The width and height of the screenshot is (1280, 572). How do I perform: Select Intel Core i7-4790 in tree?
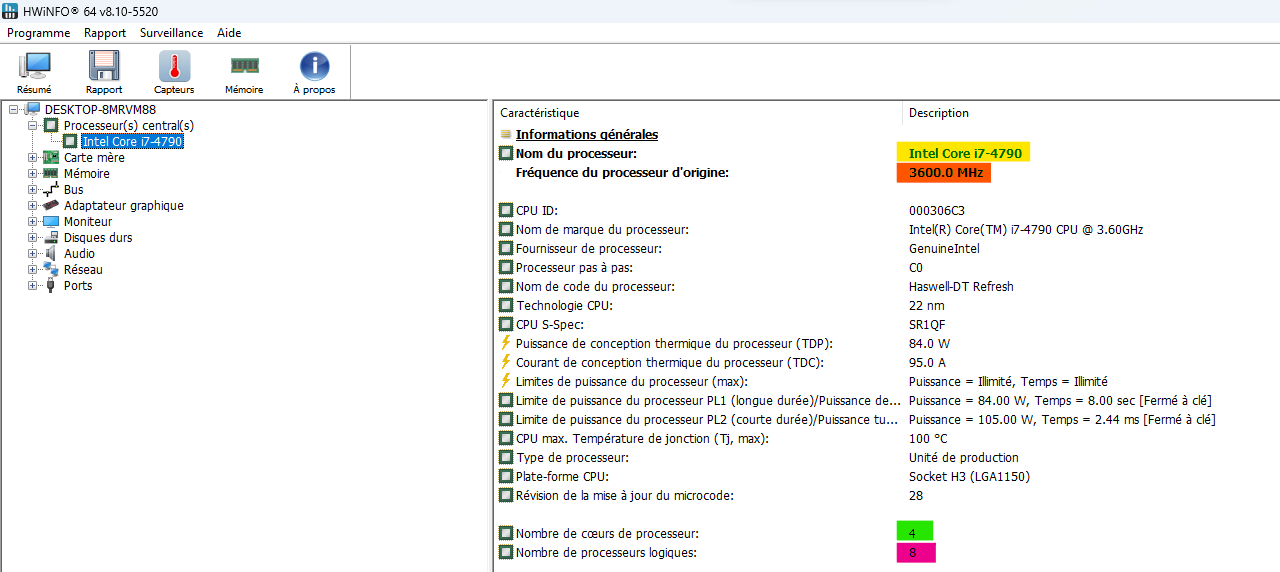(x=132, y=142)
